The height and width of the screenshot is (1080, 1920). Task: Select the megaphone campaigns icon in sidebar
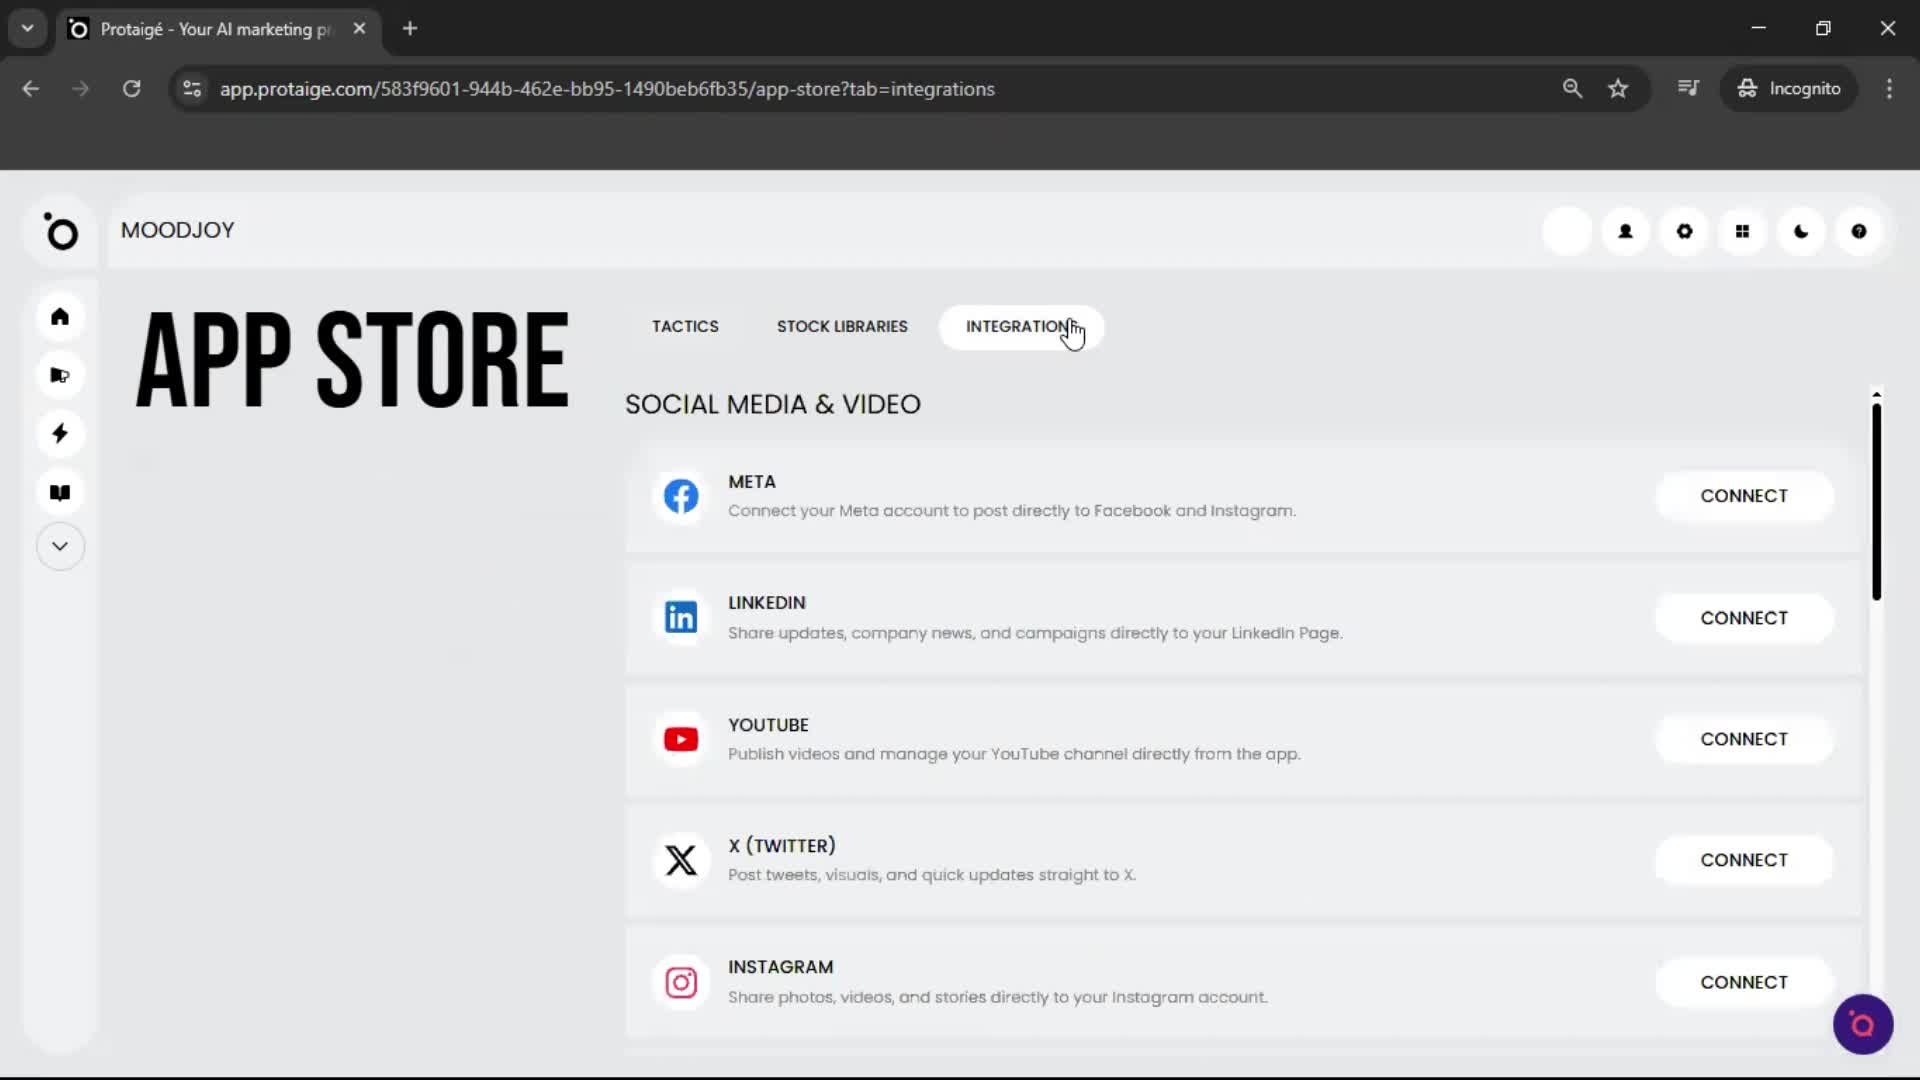tap(60, 375)
